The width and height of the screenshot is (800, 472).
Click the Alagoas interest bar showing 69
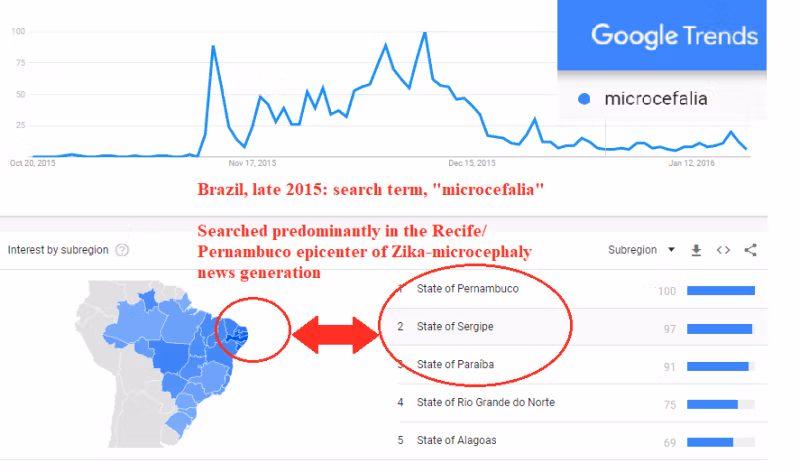point(710,442)
